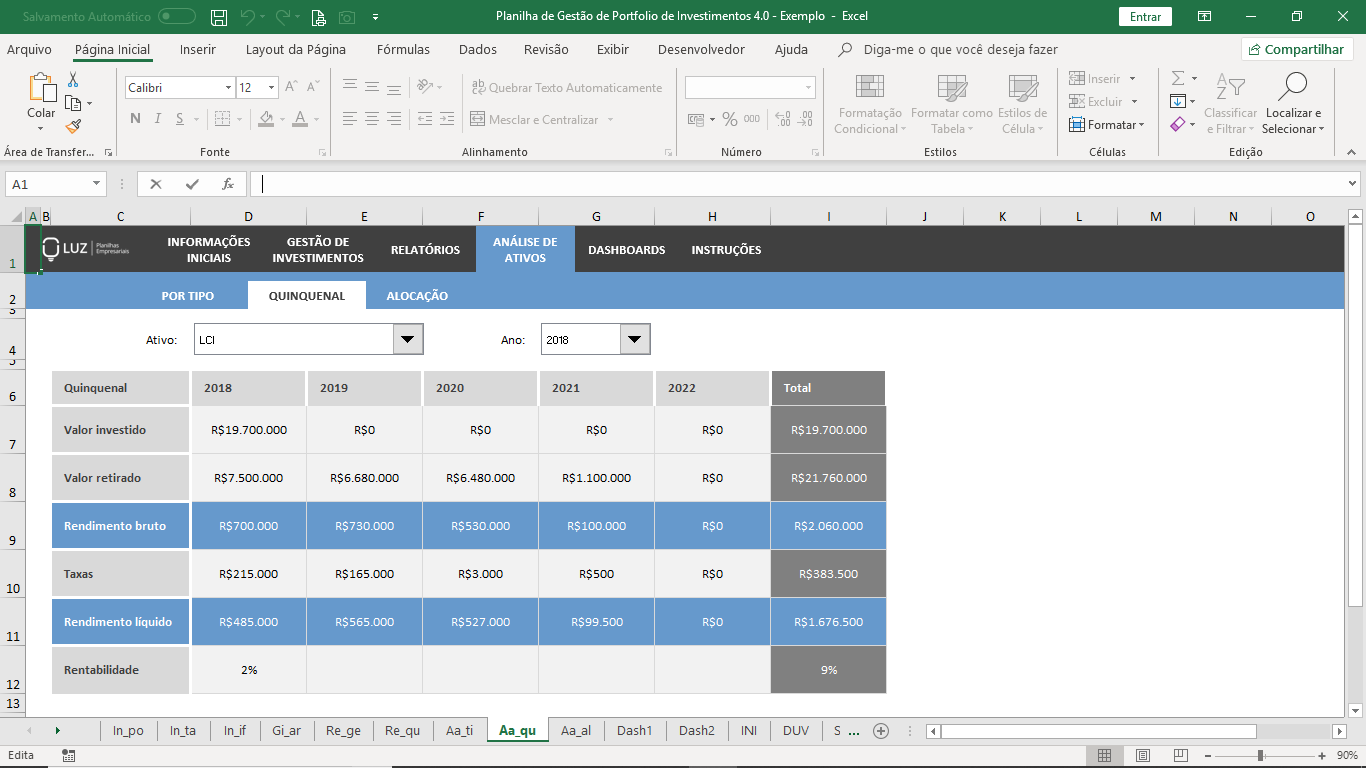Click the insert function fx icon
1366x768 pixels.
click(228, 184)
